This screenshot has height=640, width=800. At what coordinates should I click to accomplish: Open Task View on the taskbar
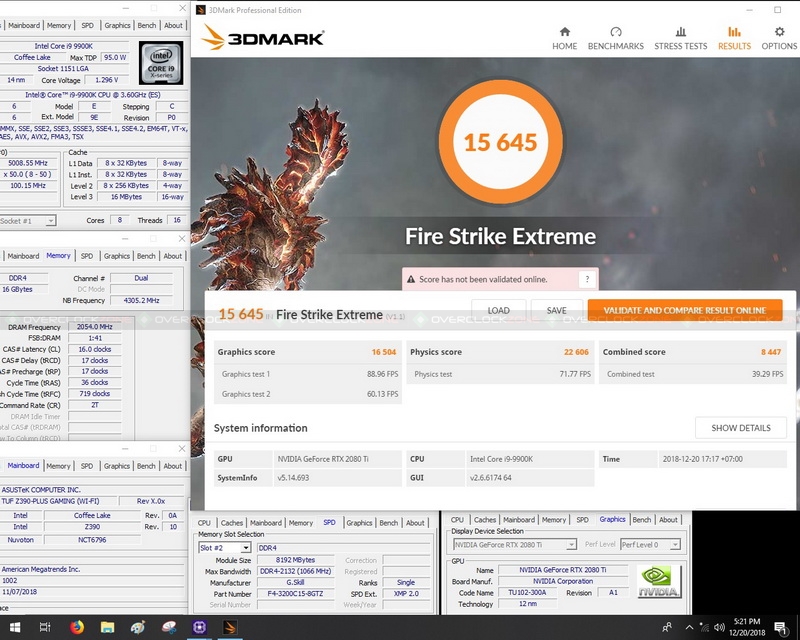(45, 627)
